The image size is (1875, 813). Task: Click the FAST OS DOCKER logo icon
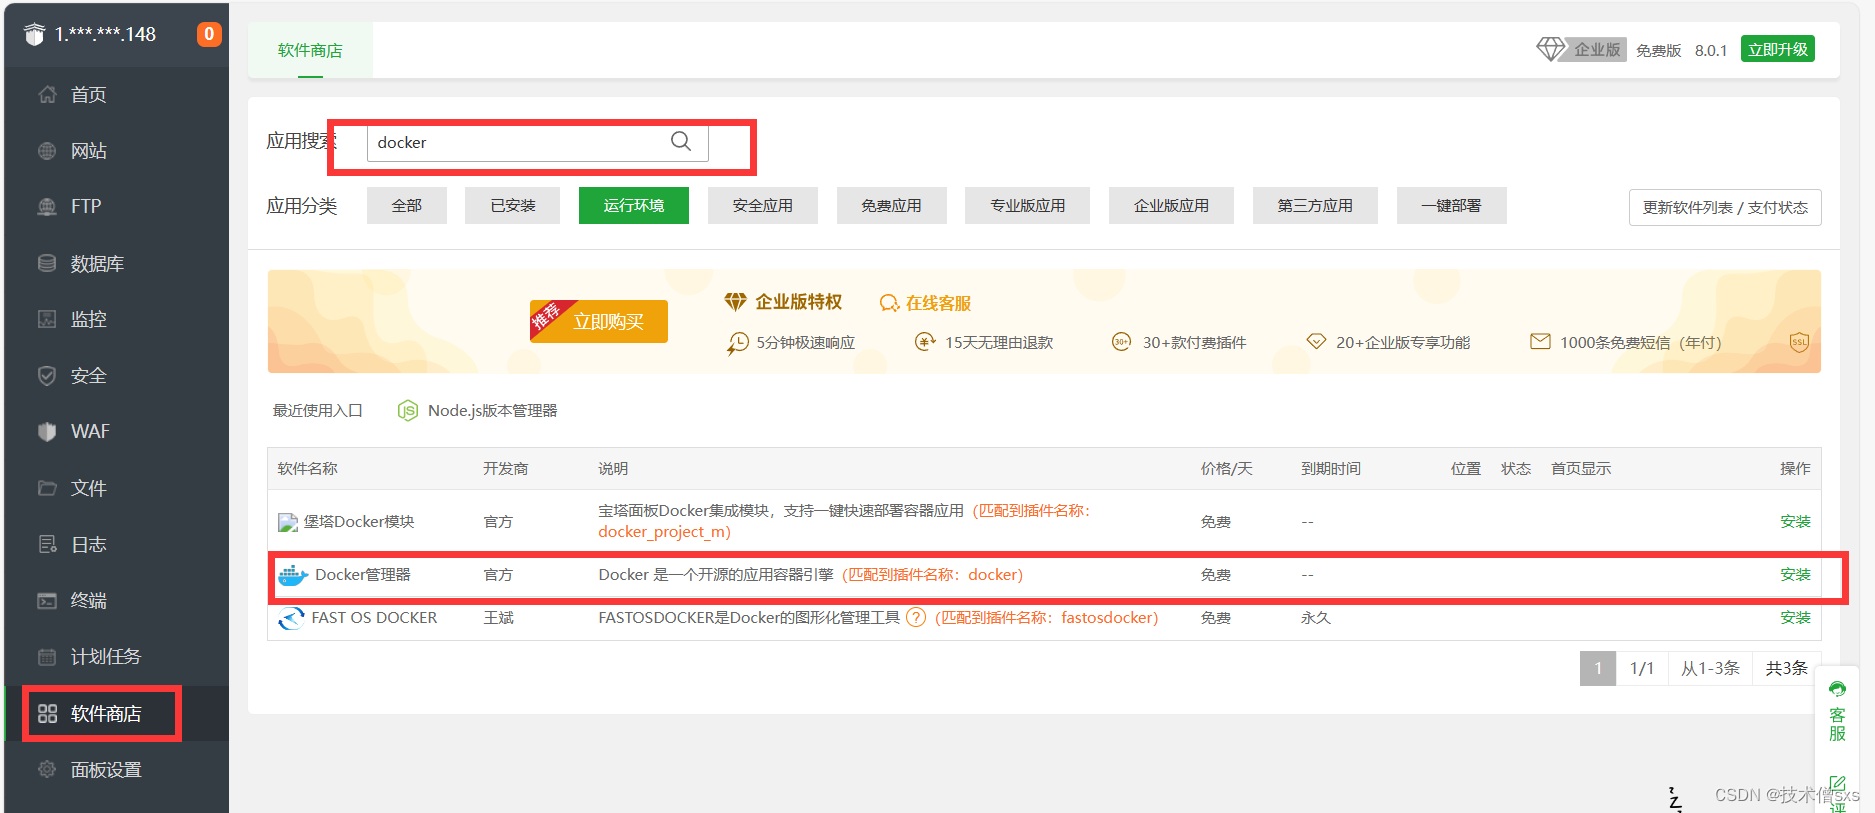pyautogui.click(x=291, y=618)
